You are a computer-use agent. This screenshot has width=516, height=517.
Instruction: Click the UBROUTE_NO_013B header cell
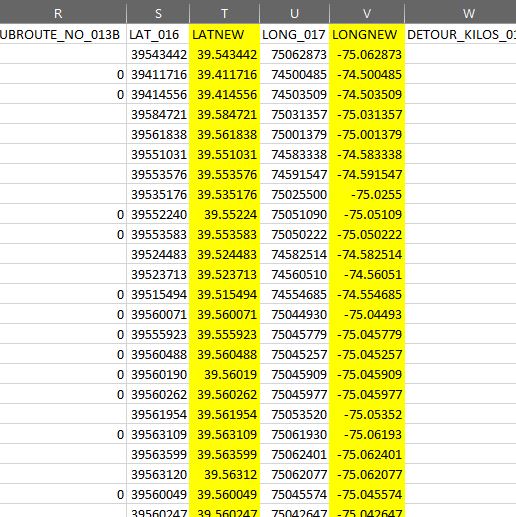[x=63, y=34]
